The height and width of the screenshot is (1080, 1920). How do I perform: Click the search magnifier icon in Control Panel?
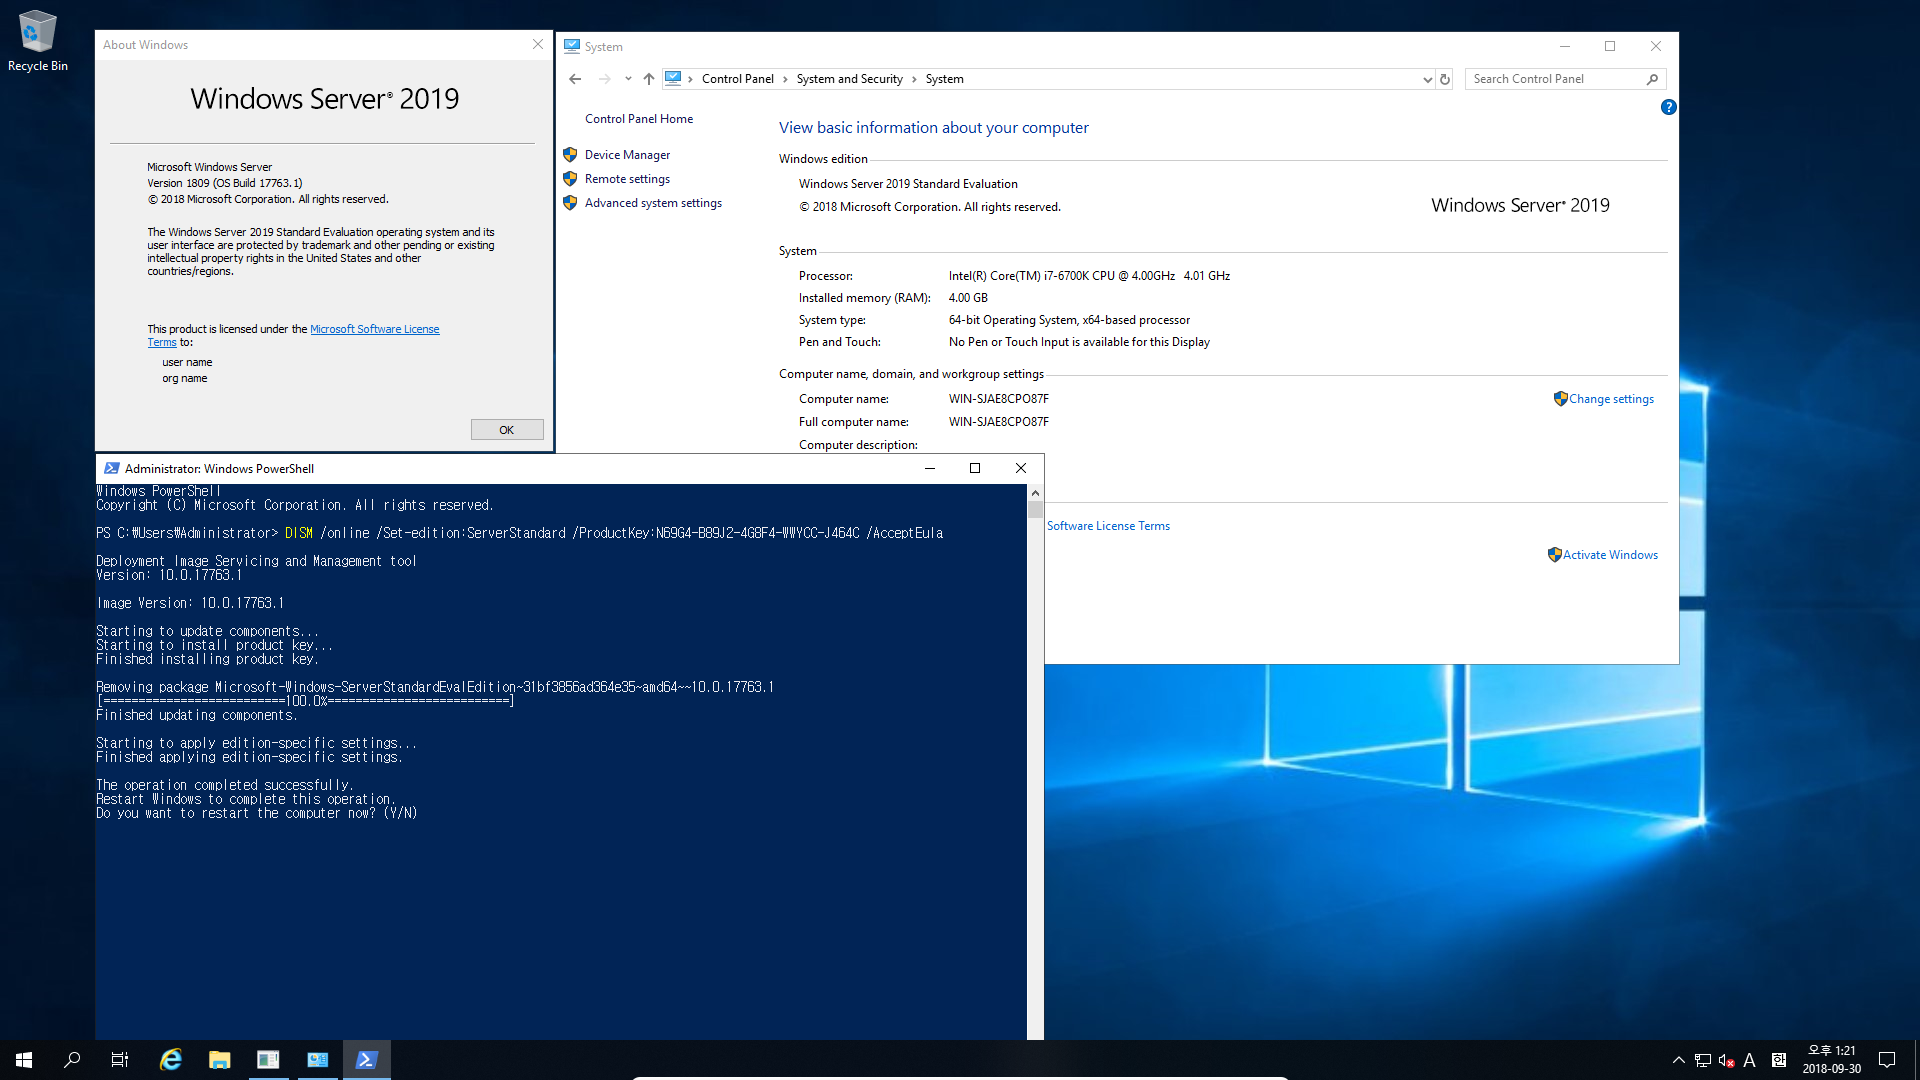(x=1653, y=79)
